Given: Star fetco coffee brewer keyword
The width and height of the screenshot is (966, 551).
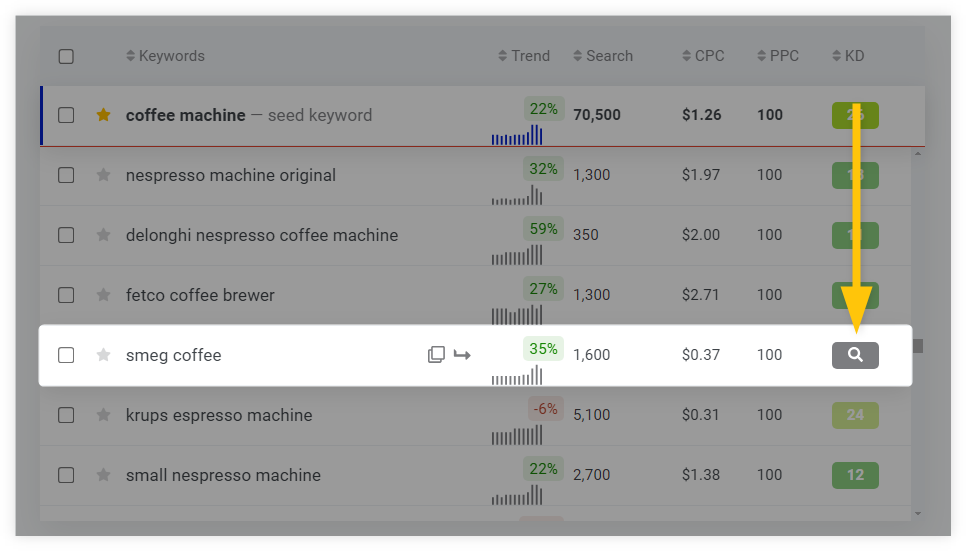Looking at the screenshot, I should pos(104,295).
